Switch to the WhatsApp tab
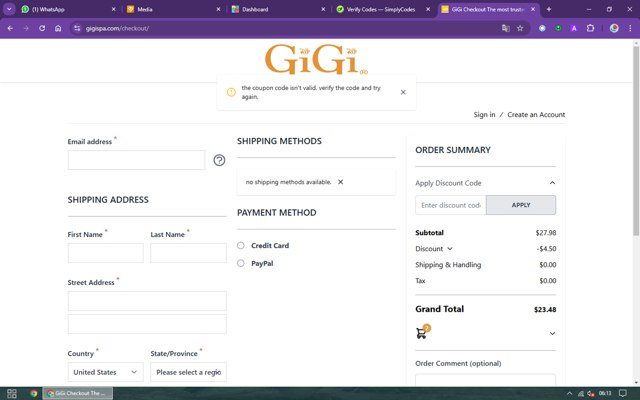Viewport: 640px width, 400px height. click(65, 9)
